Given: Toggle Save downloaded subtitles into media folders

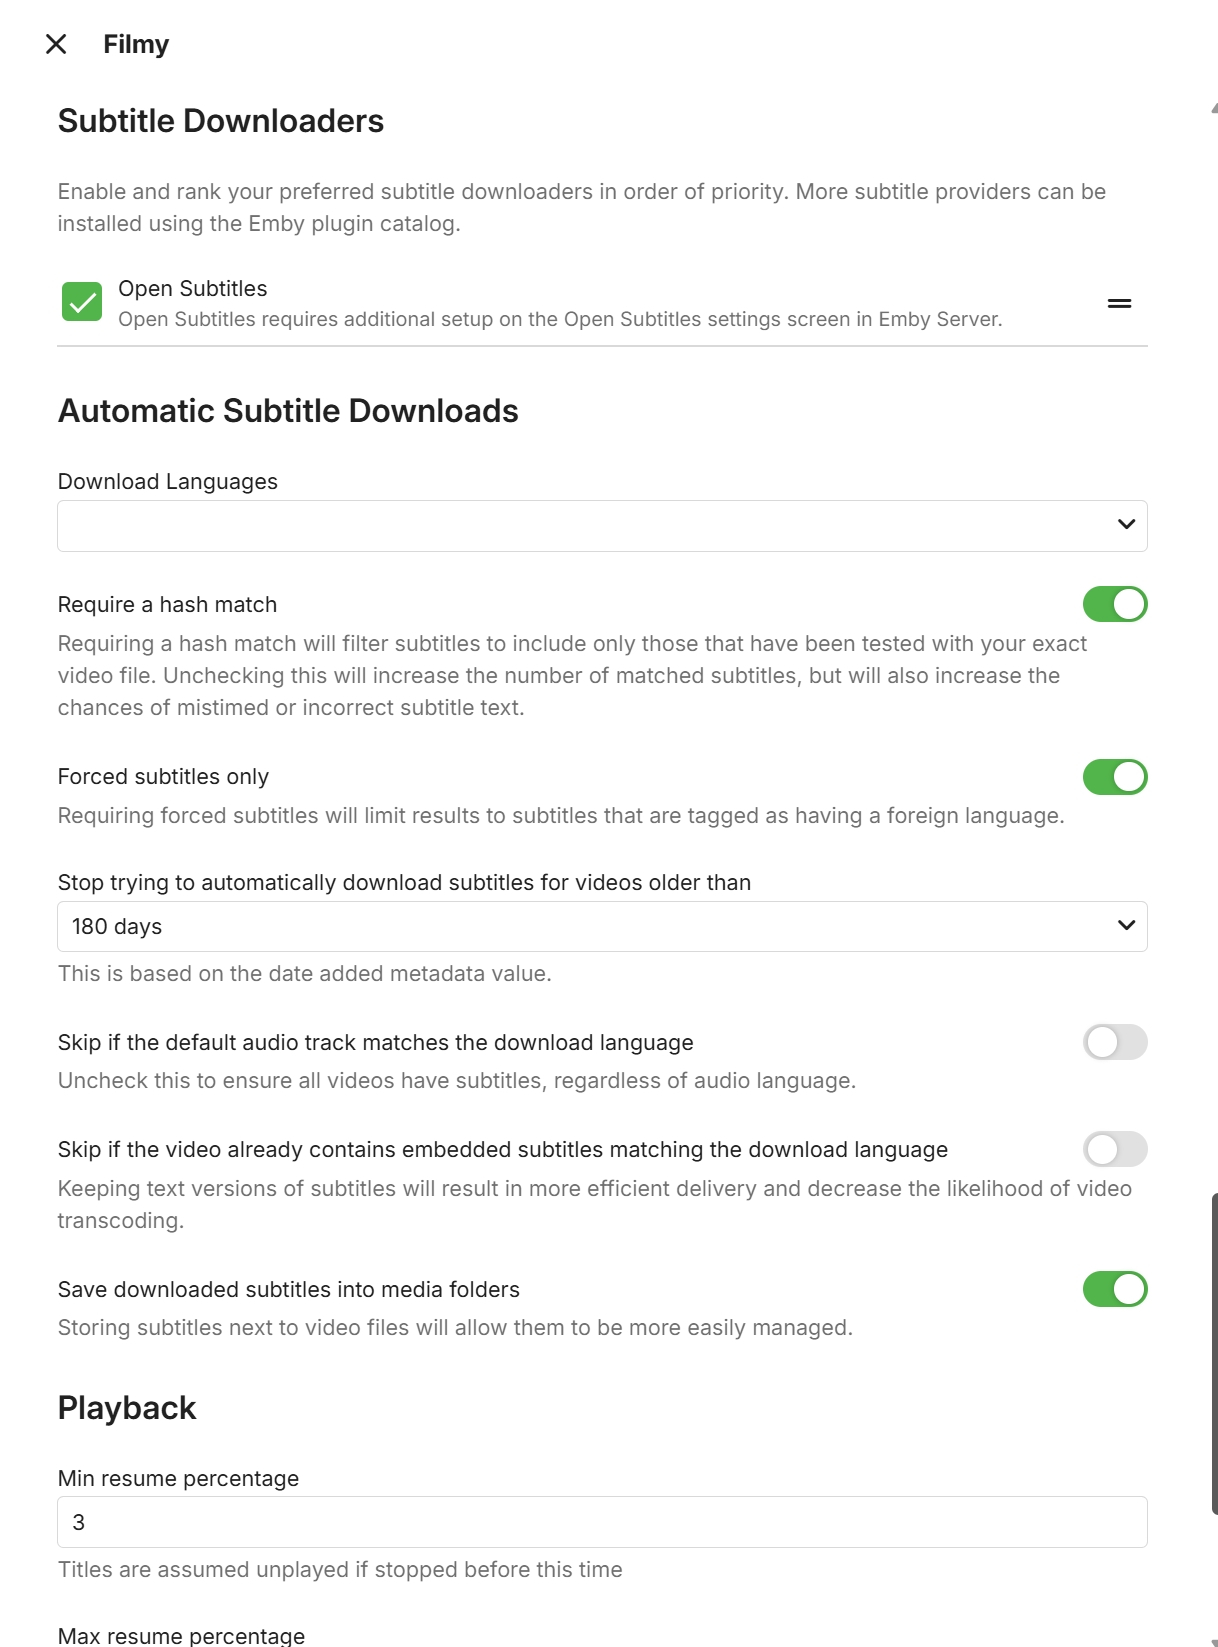Looking at the screenshot, I should click(1114, 1289).
